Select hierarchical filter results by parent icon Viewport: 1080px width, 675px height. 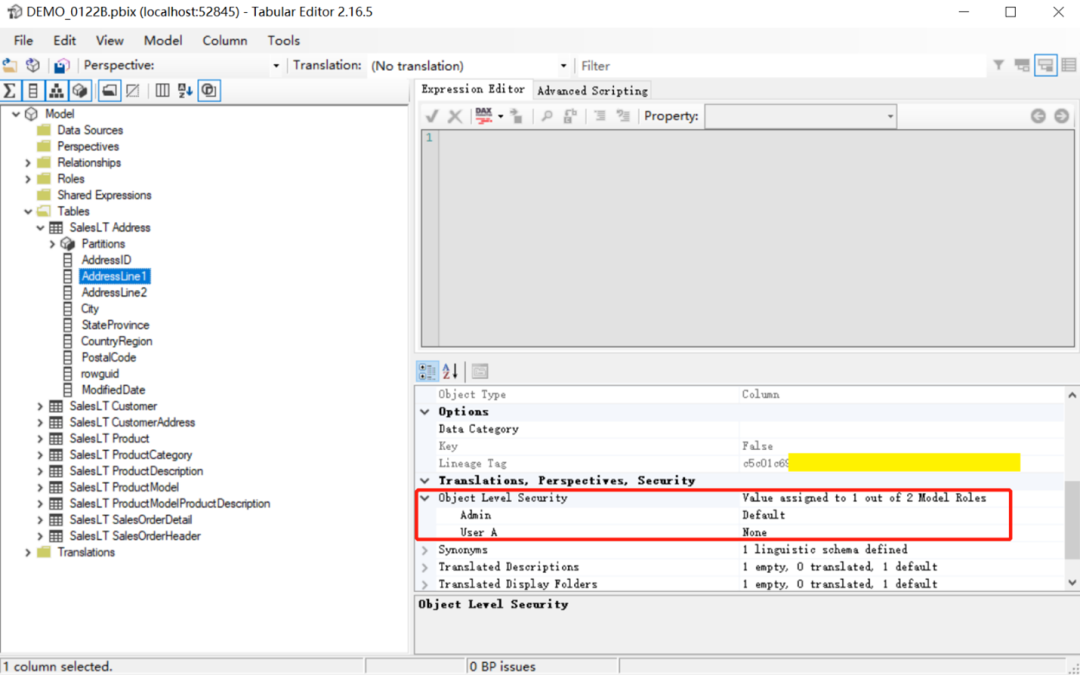(x=1022, y=65)
